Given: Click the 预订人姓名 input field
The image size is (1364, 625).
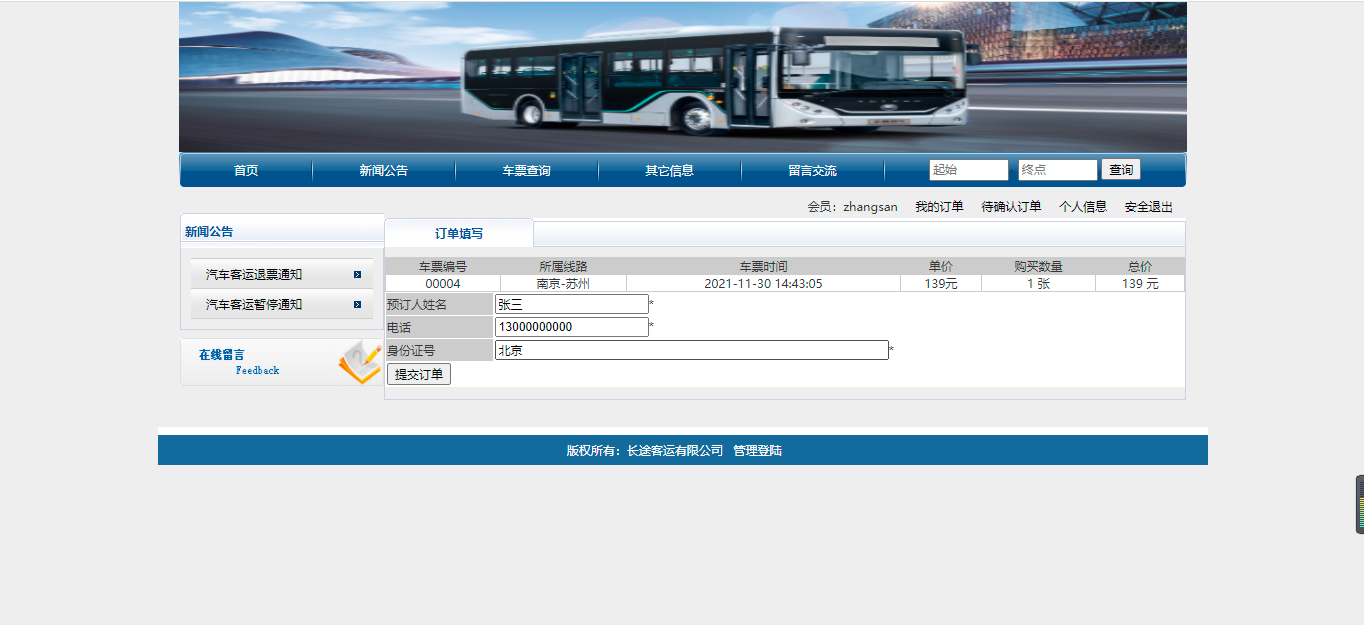Looking at the screenshot, I should tap(572, 304).
